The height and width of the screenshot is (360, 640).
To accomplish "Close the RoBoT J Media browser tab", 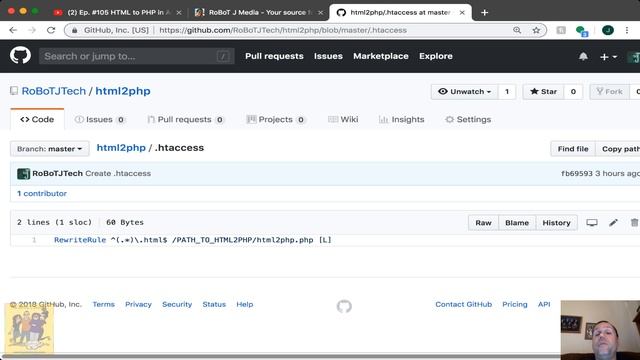I will [x=320, y=13].
